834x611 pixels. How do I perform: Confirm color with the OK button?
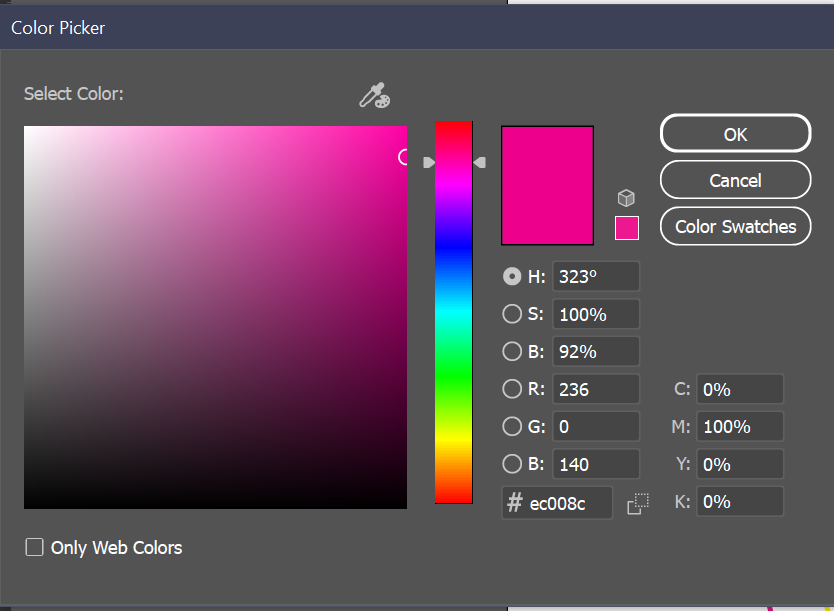pos(735,133)
